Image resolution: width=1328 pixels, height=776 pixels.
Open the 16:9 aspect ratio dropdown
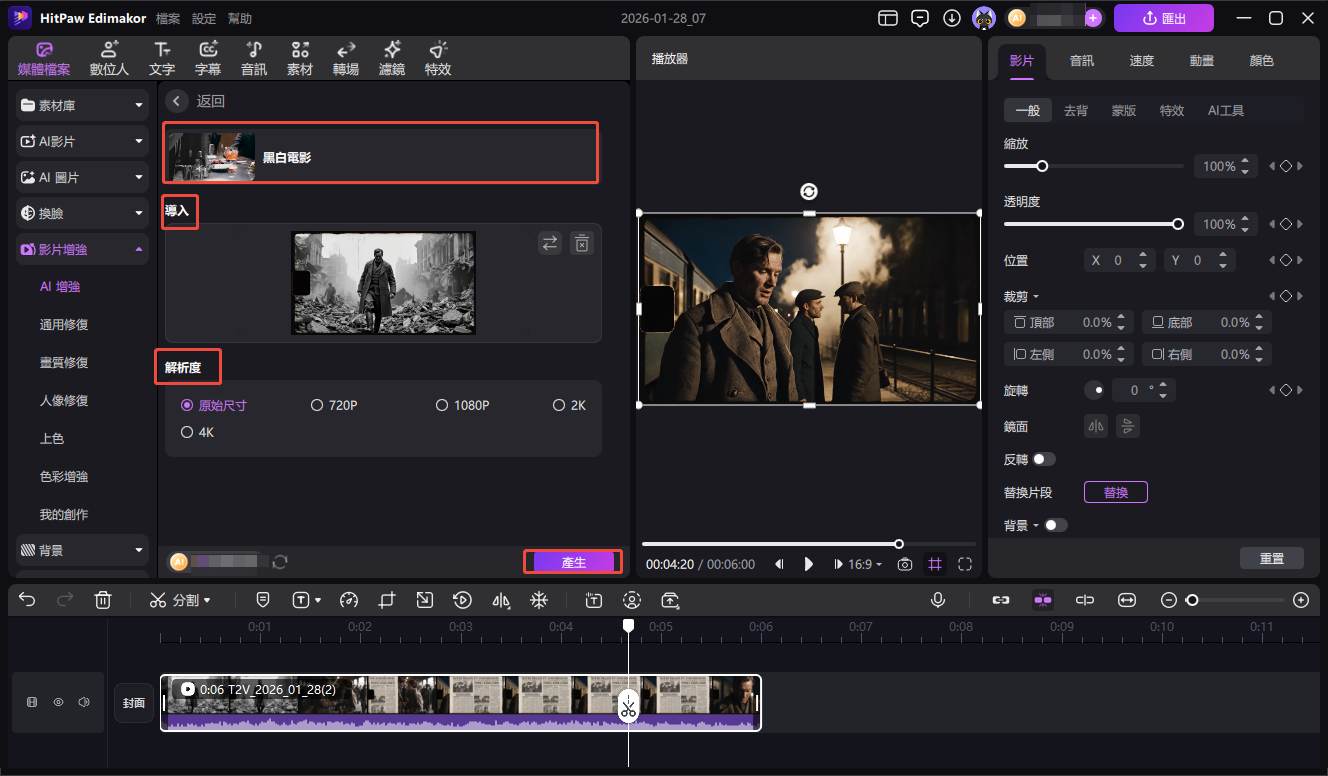coord(865,564)
